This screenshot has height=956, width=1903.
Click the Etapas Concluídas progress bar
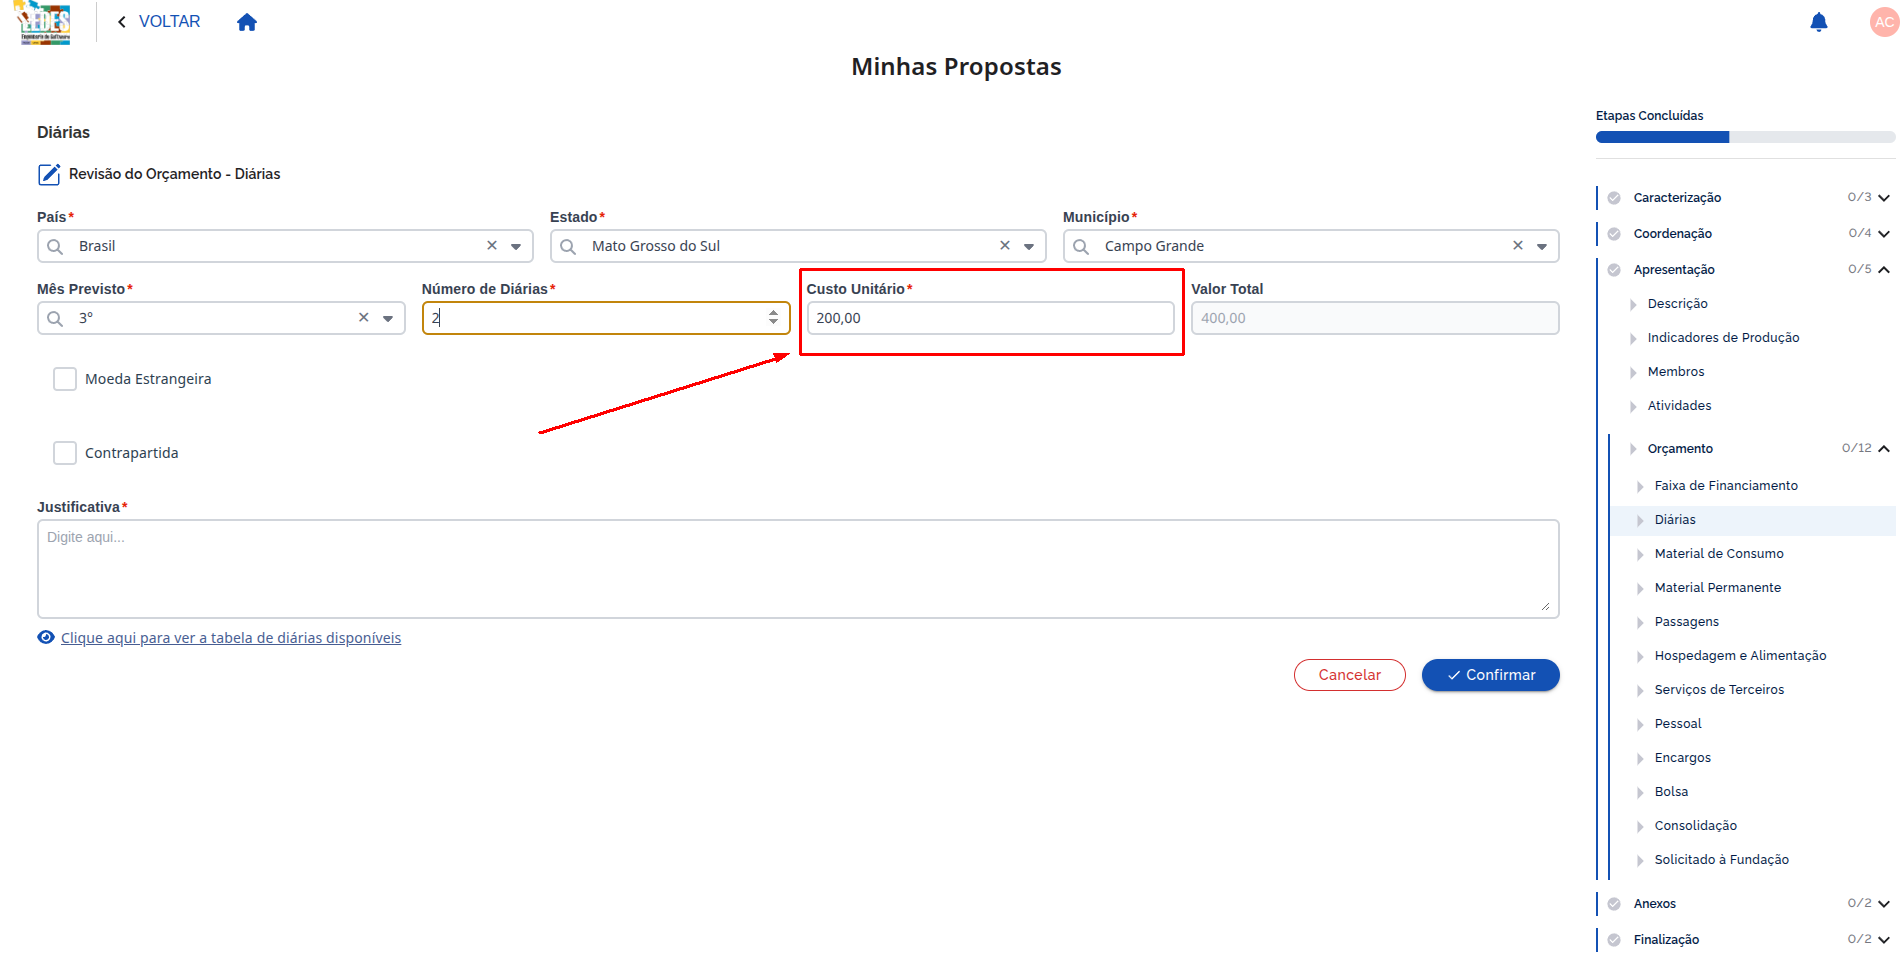coord(1745,137)
